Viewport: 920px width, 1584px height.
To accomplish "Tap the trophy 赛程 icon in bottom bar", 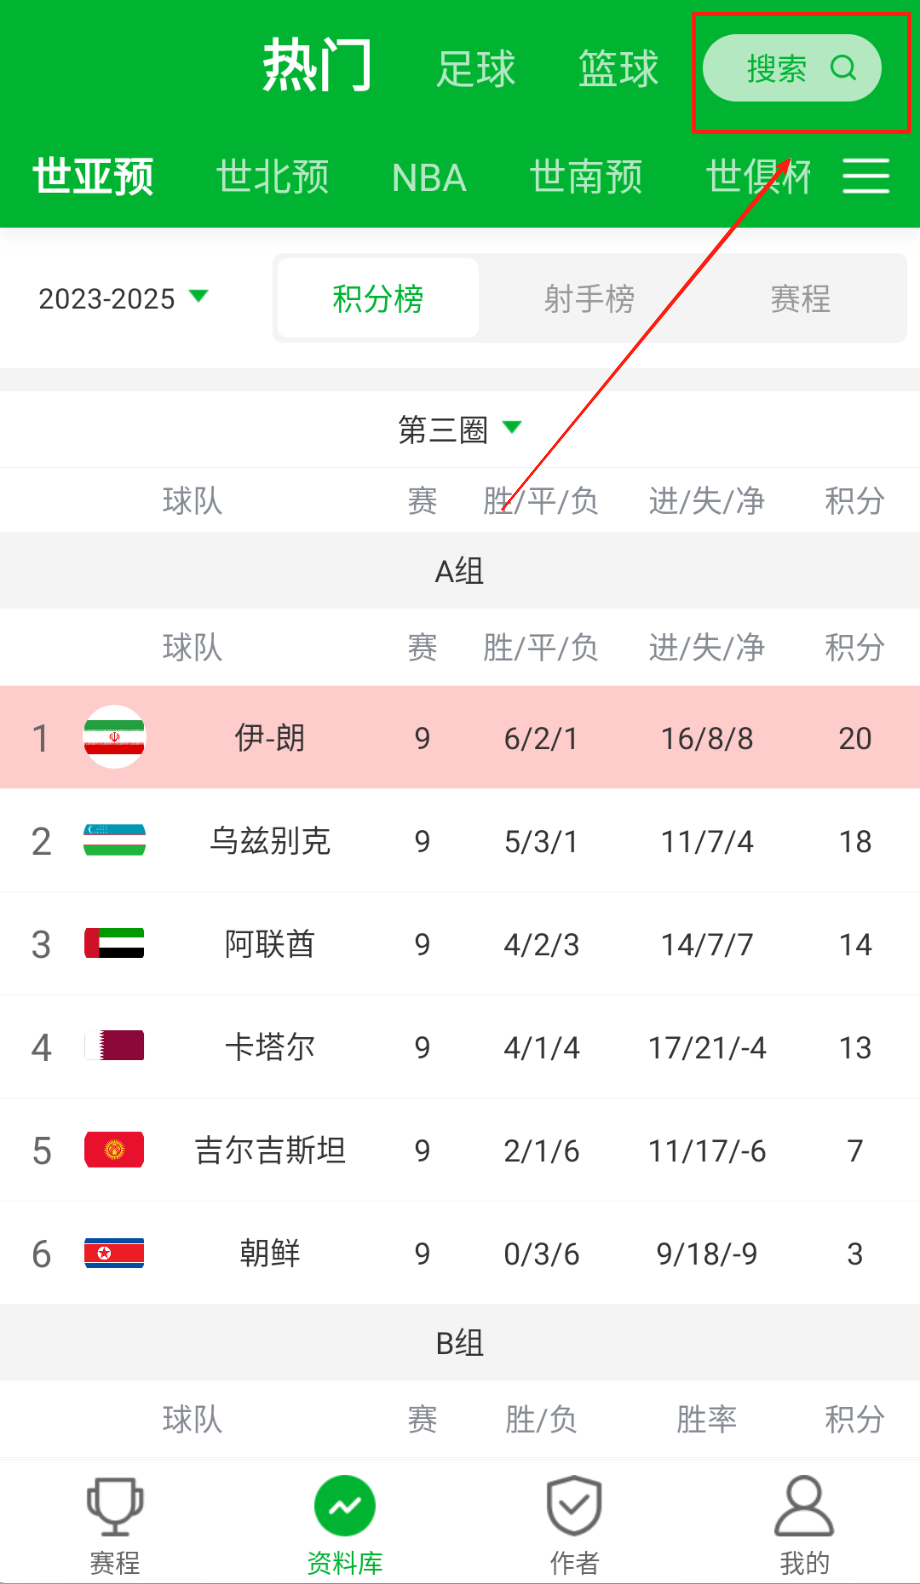I will (x=115, y=1506).
